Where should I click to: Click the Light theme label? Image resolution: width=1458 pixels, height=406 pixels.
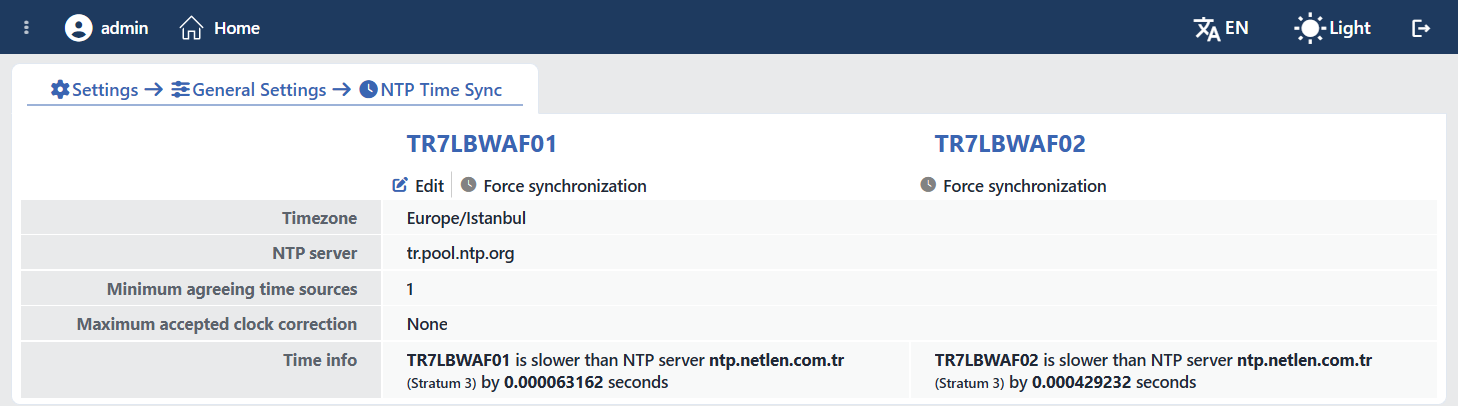[x=1350, y=28]
